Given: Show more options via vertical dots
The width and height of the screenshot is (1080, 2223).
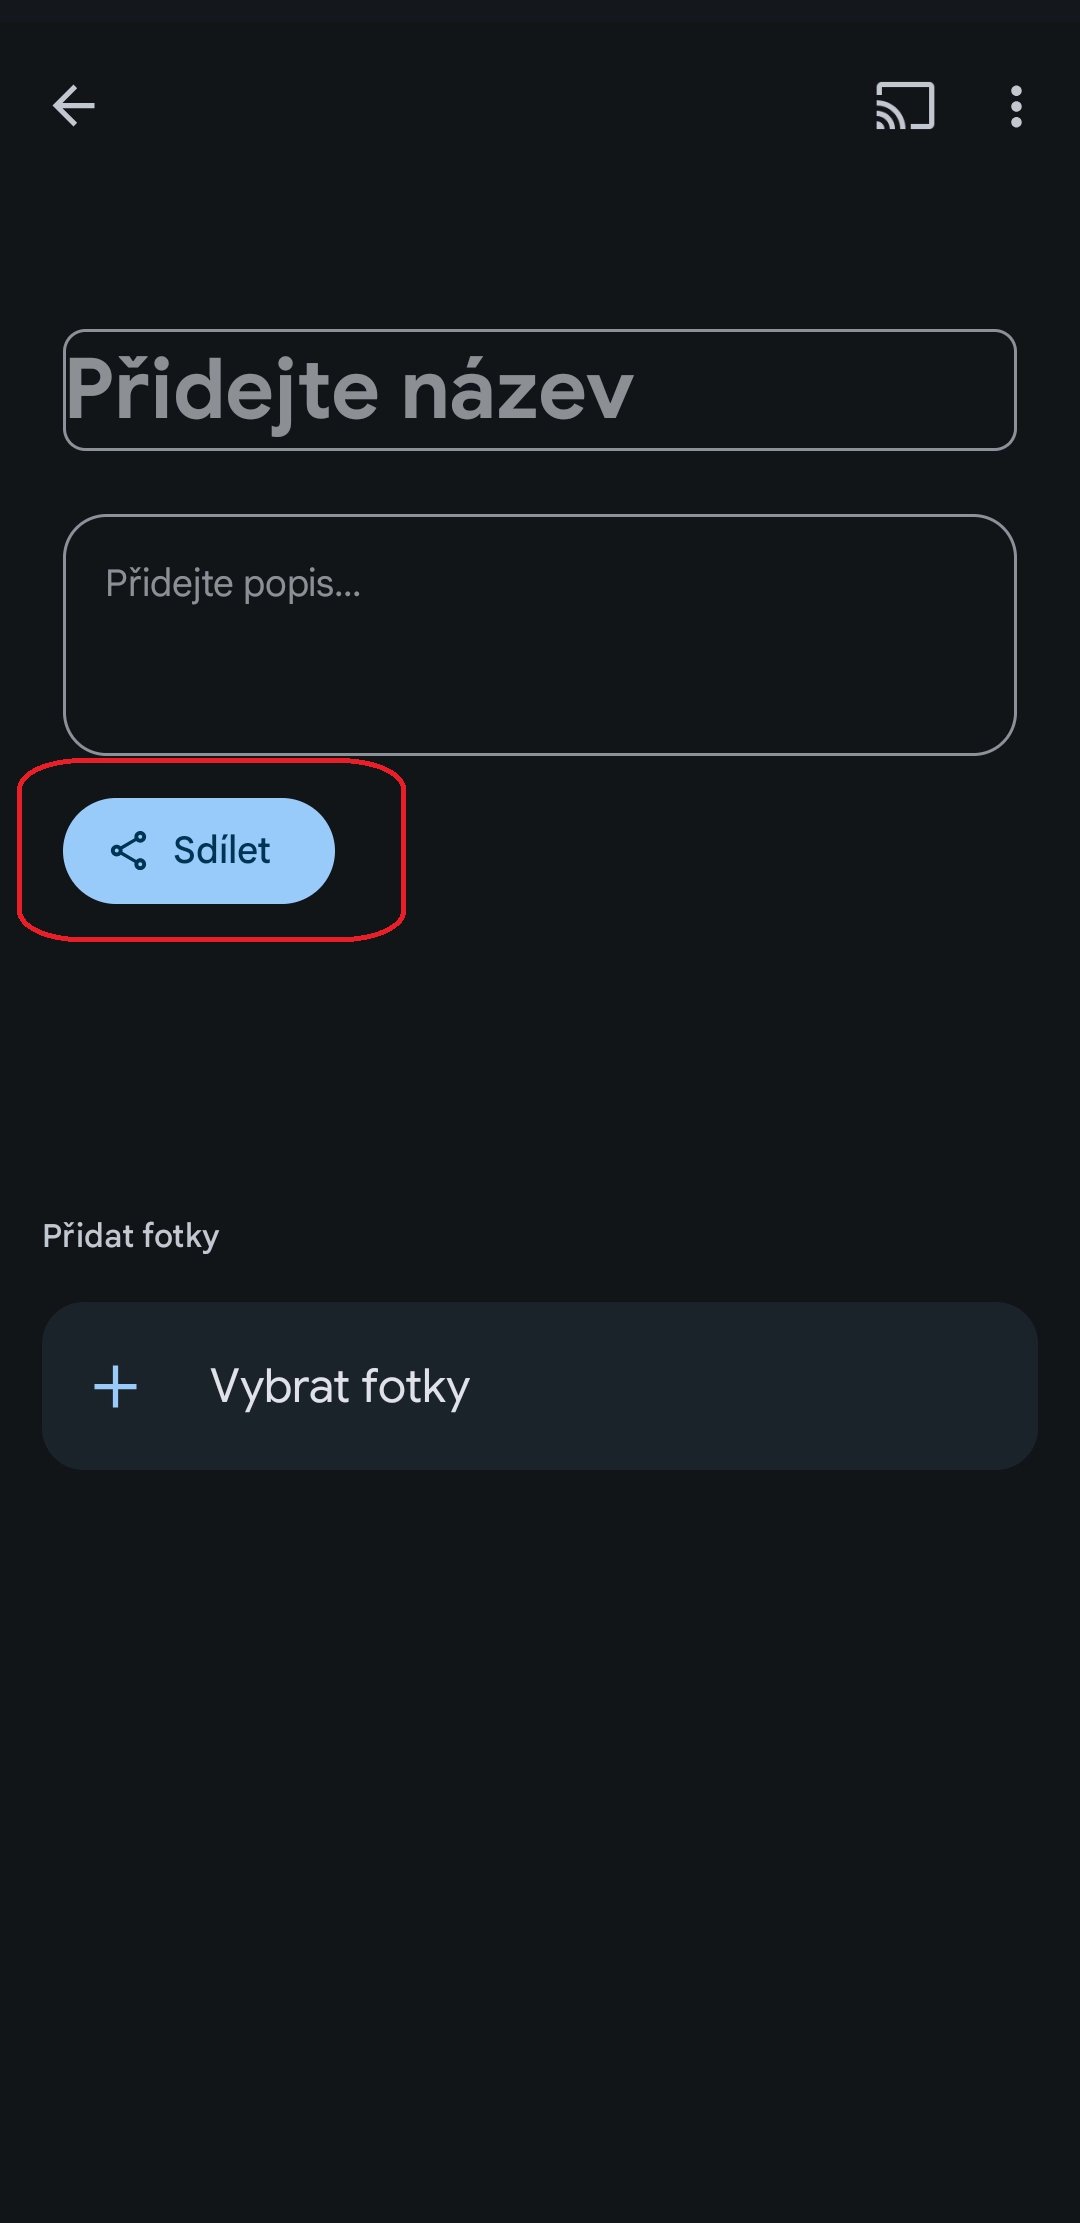Looking at the screenshot, I should (1016, 106).
